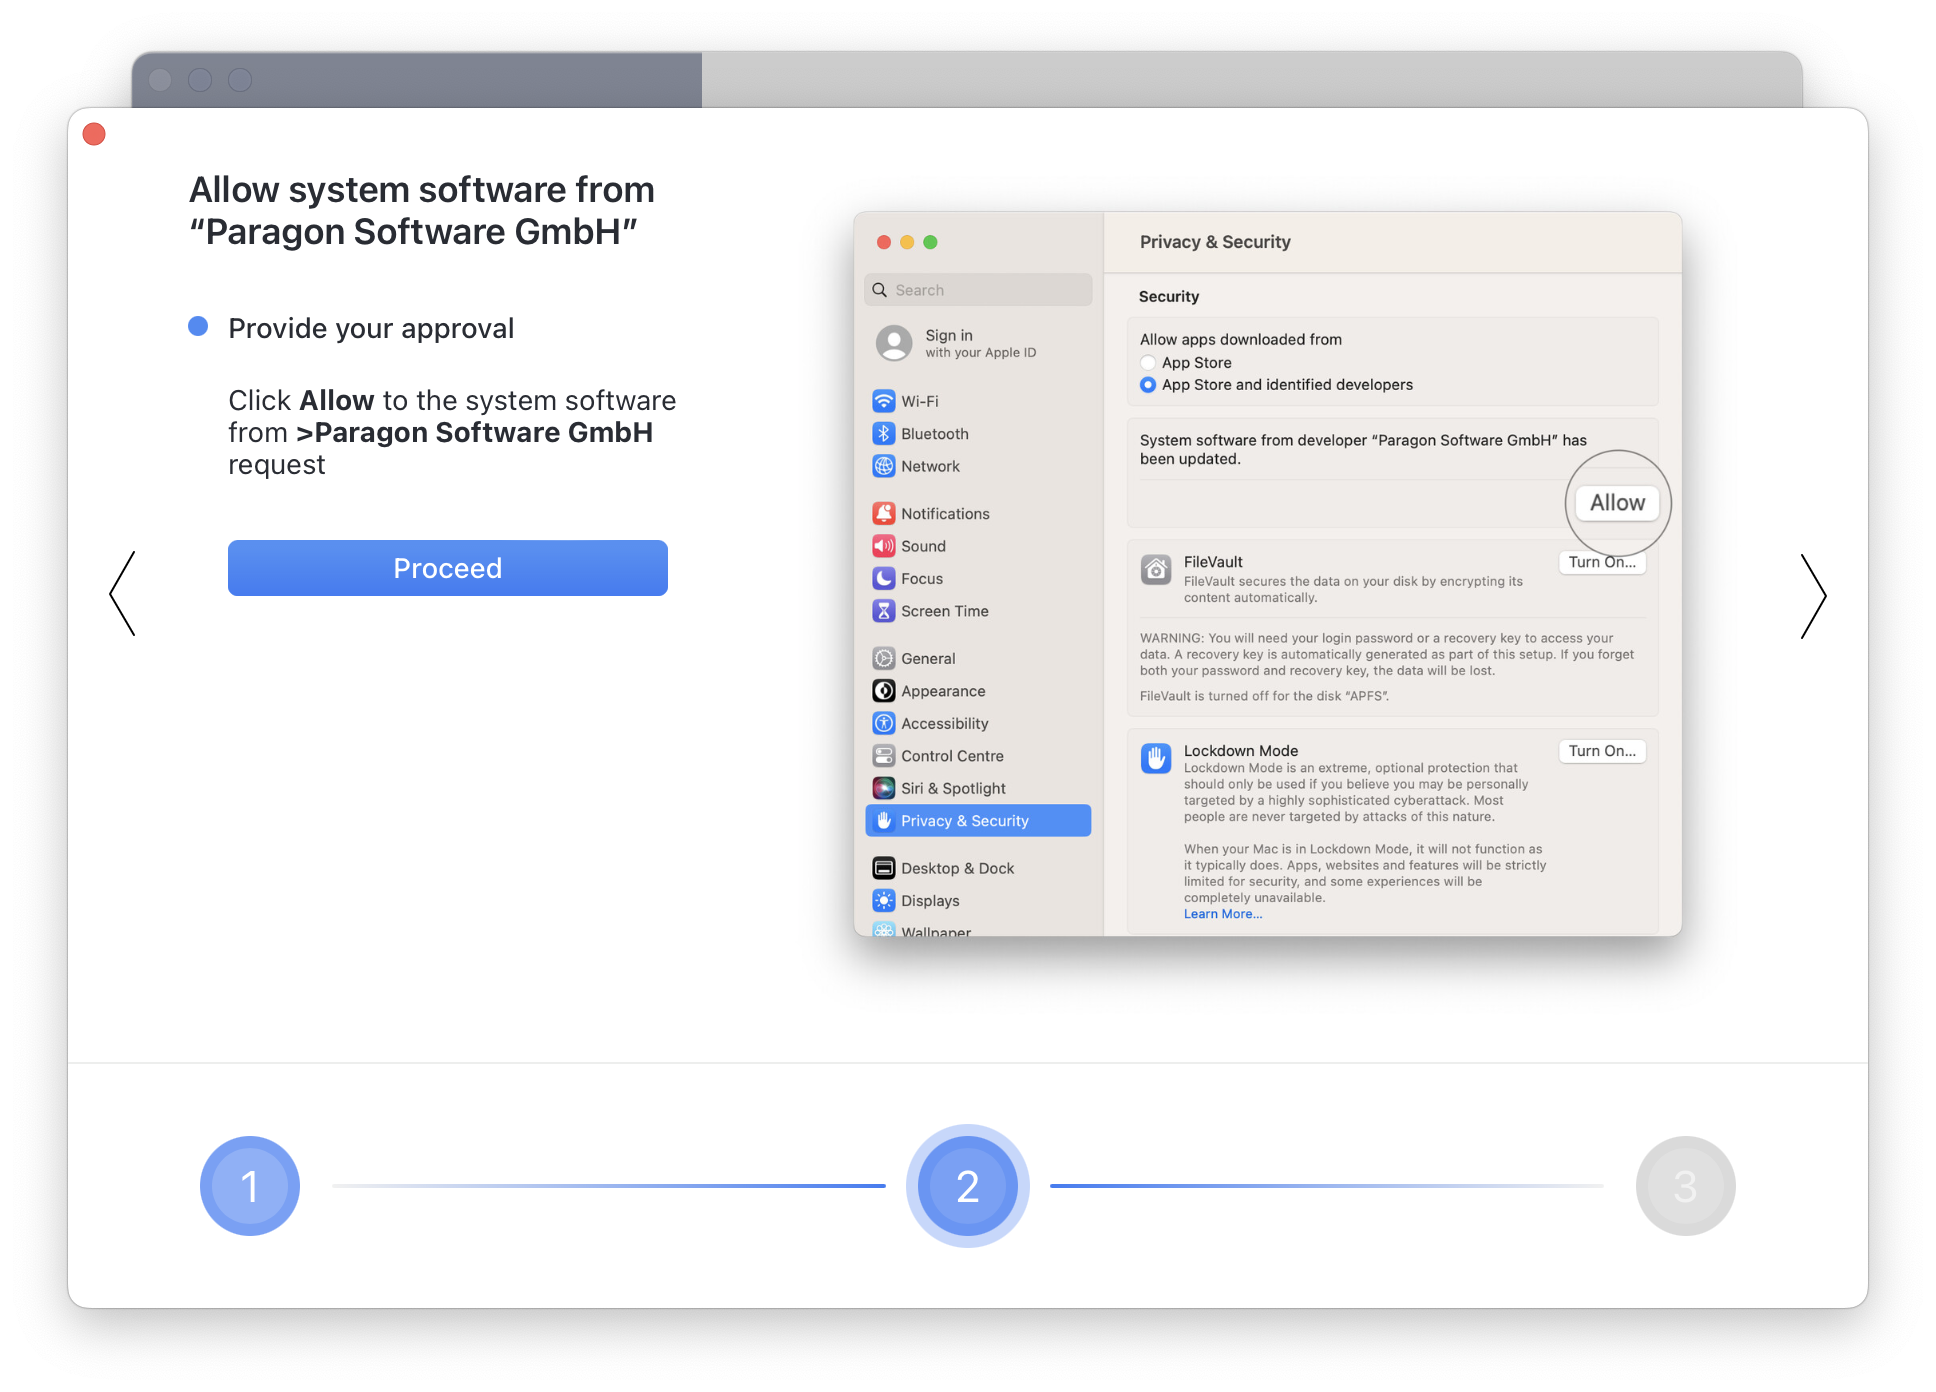This screenshot has height=1392, width=1936.
Task: Click the Displays sun icon
Action: click(884, 901)
